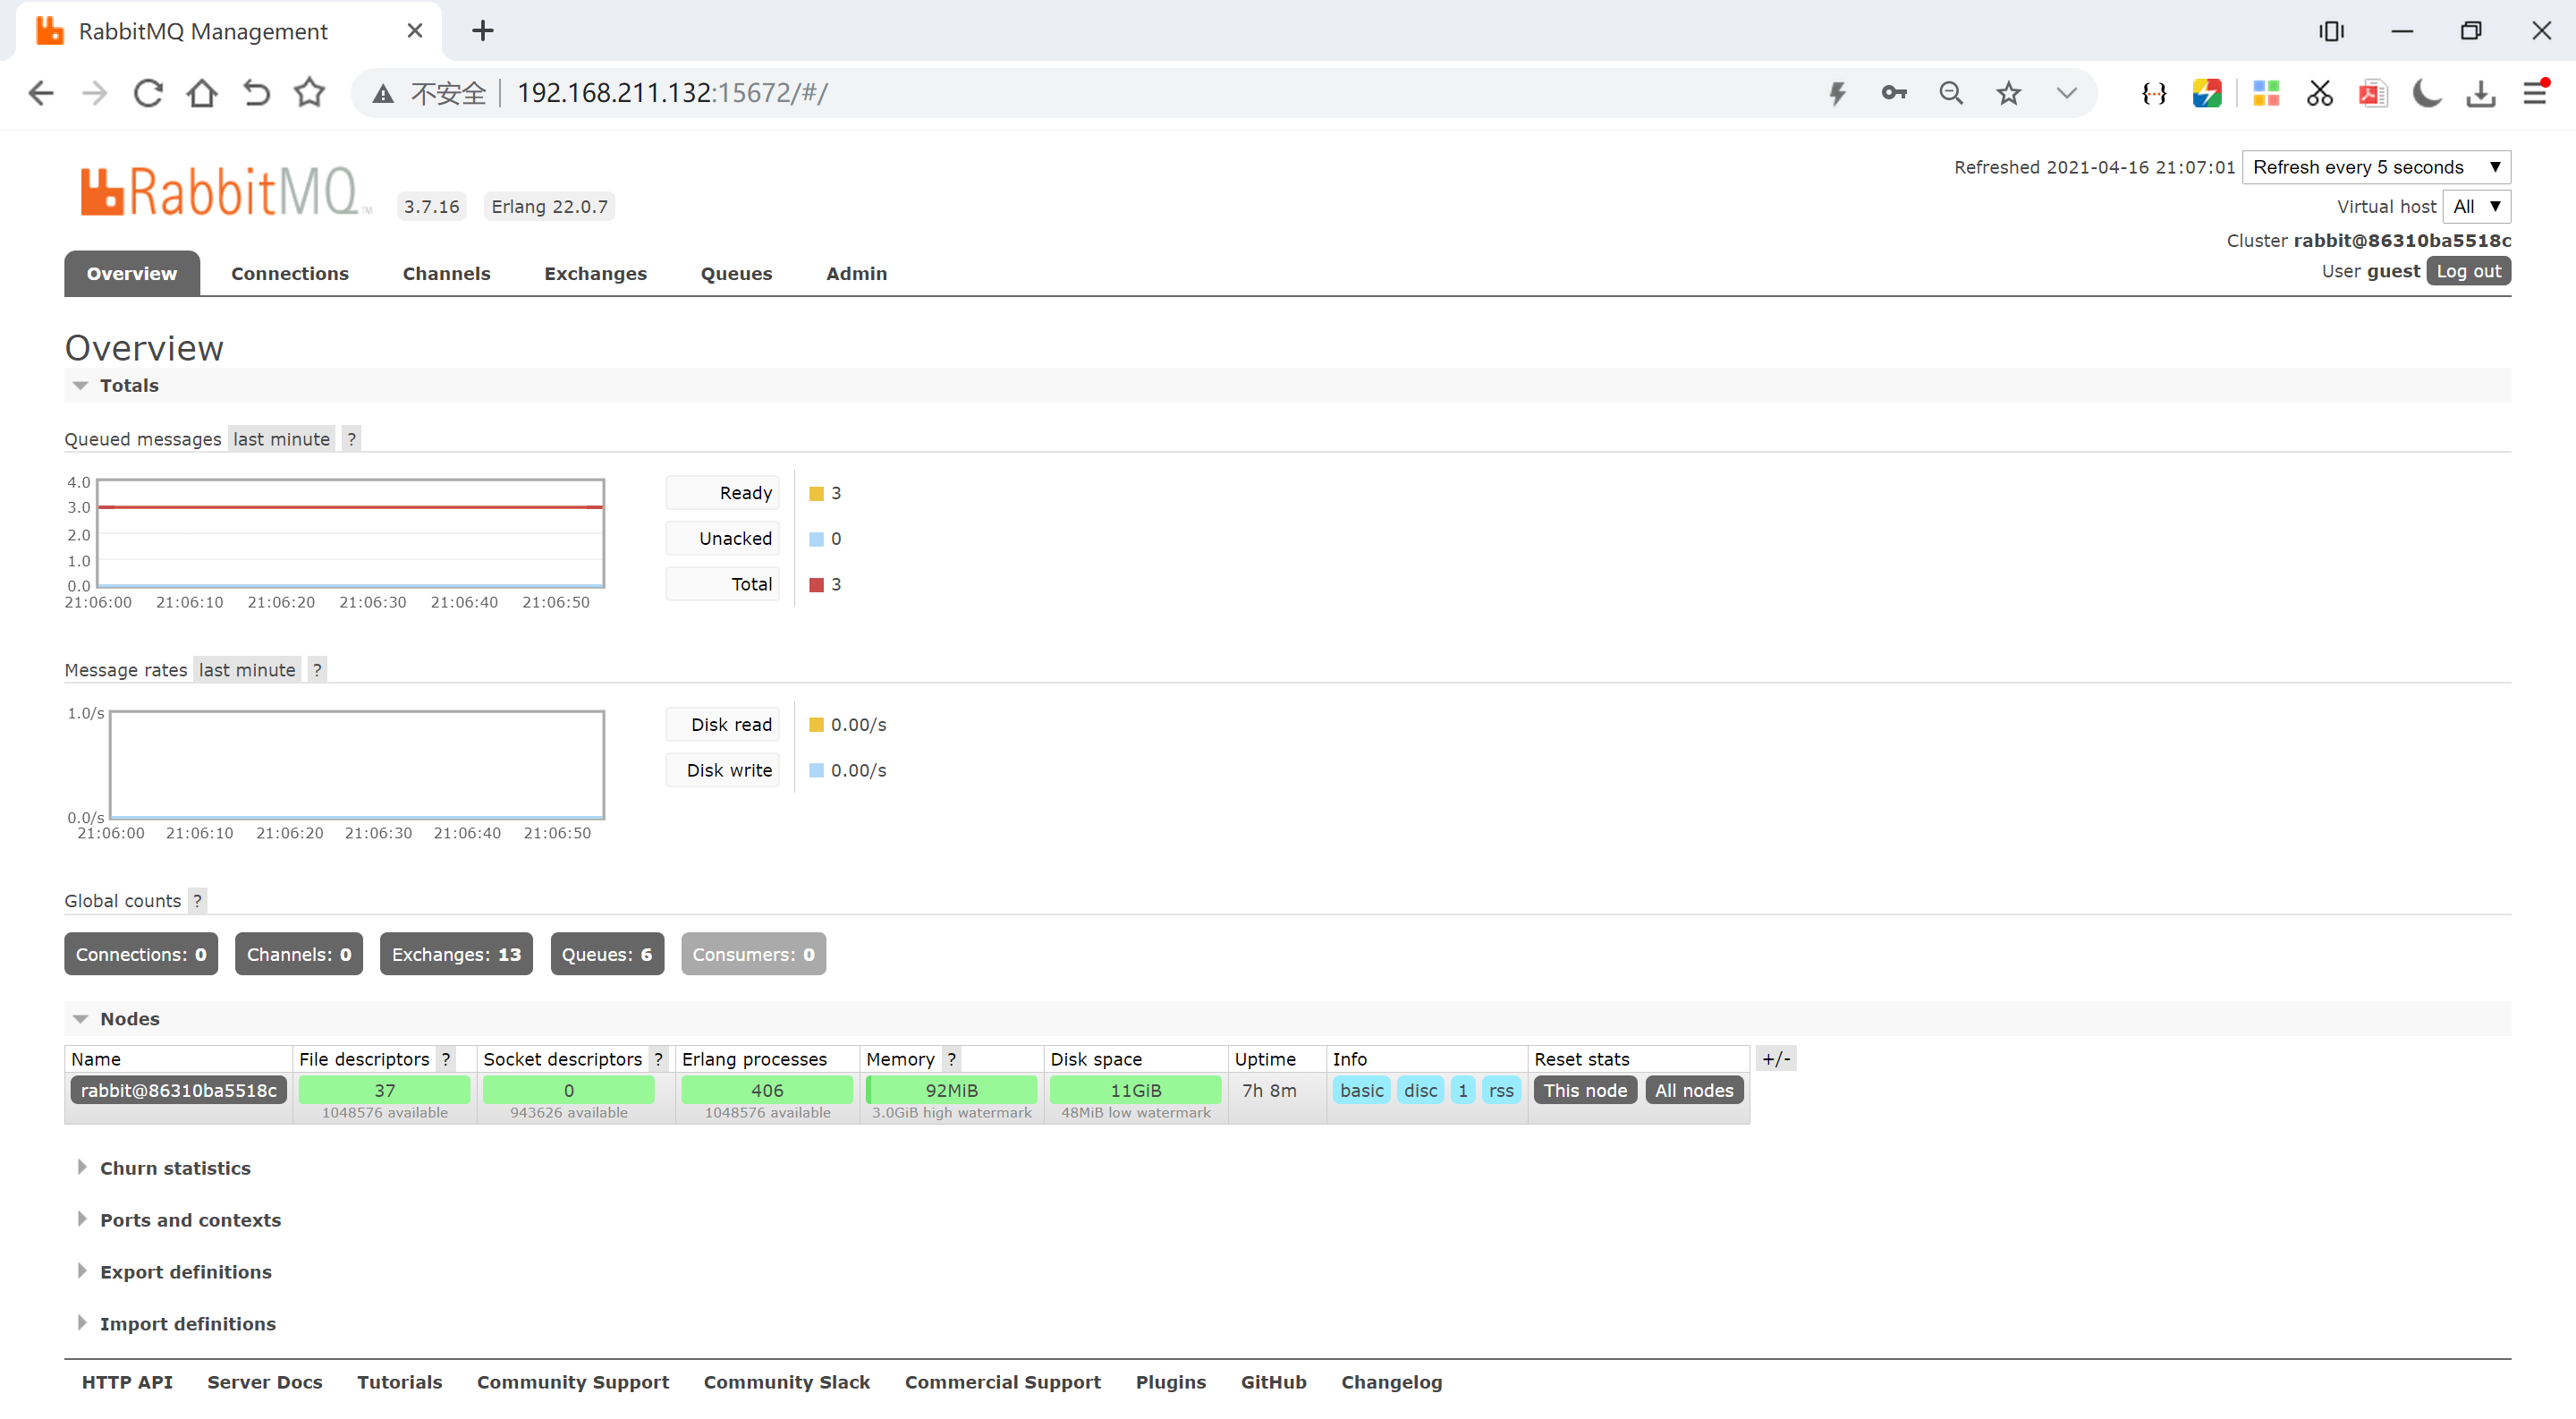This screenshot has height=1419, width=2576.
Task: Open the Refresh every 5 seconds dropdown
Action: (2376, 167)
